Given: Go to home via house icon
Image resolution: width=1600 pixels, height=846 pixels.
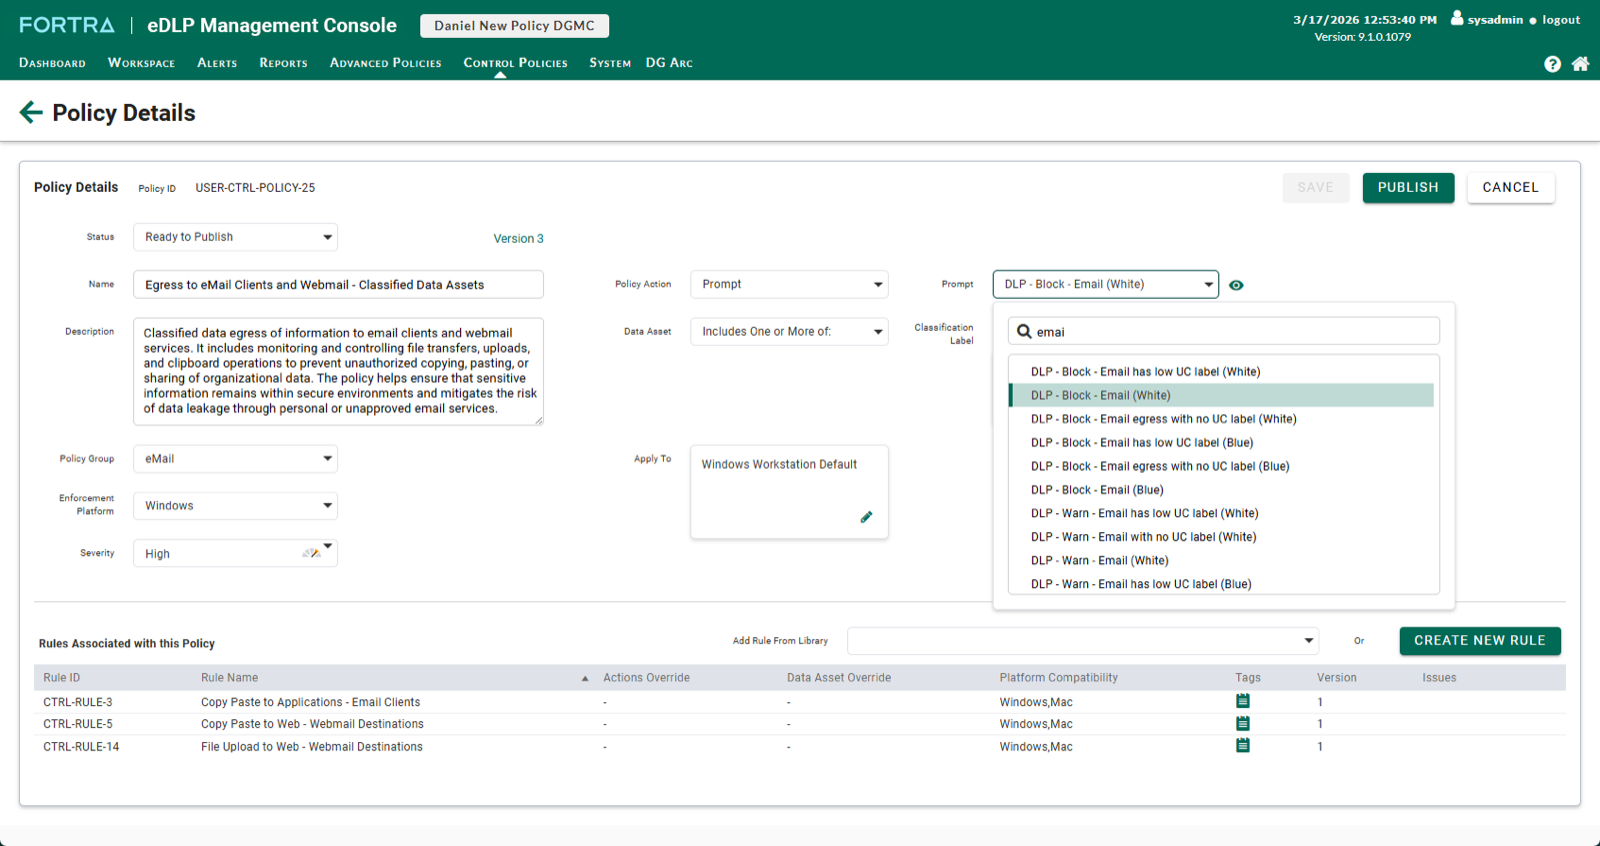Looking at the screenshot, I should tap(1580, 64).
